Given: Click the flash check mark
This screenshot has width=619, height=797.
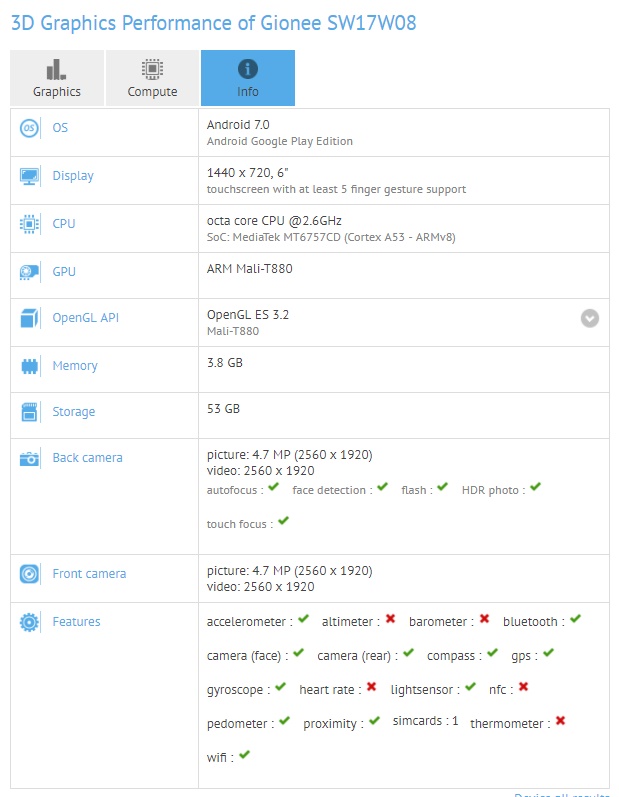Looking at the screenshot, I should click(x=442, y=487).
